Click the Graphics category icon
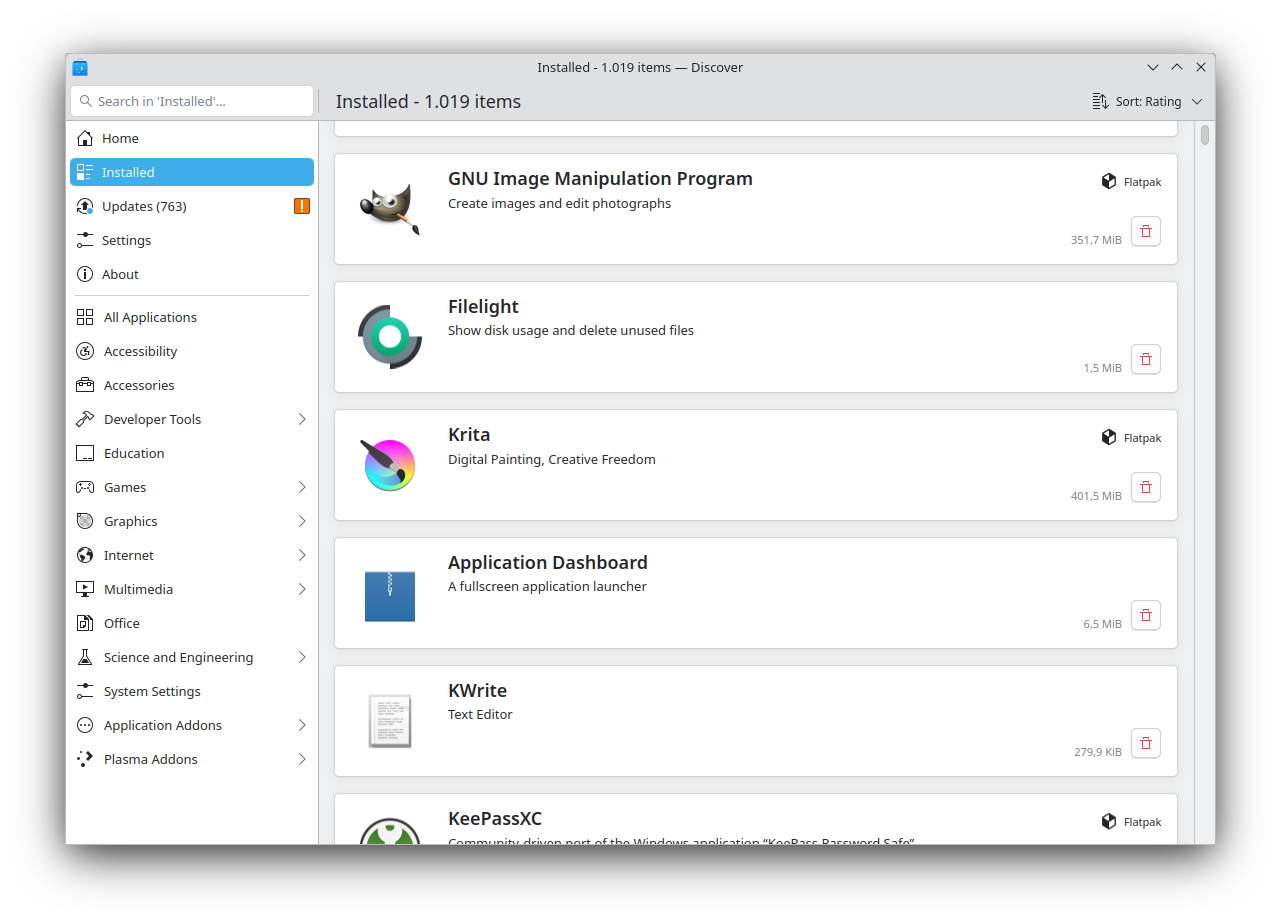 85,521
